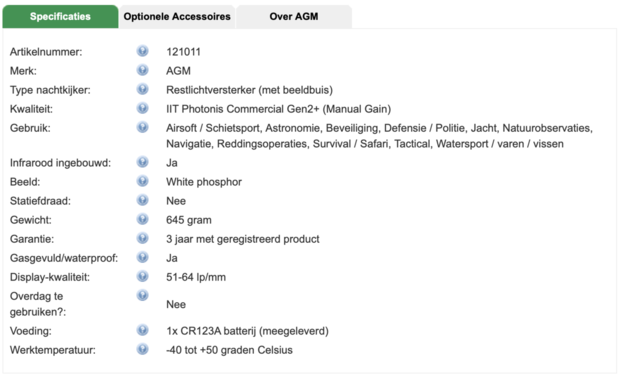Click the article number 121011
Screen dimensions: 620x376
point(183,52)
